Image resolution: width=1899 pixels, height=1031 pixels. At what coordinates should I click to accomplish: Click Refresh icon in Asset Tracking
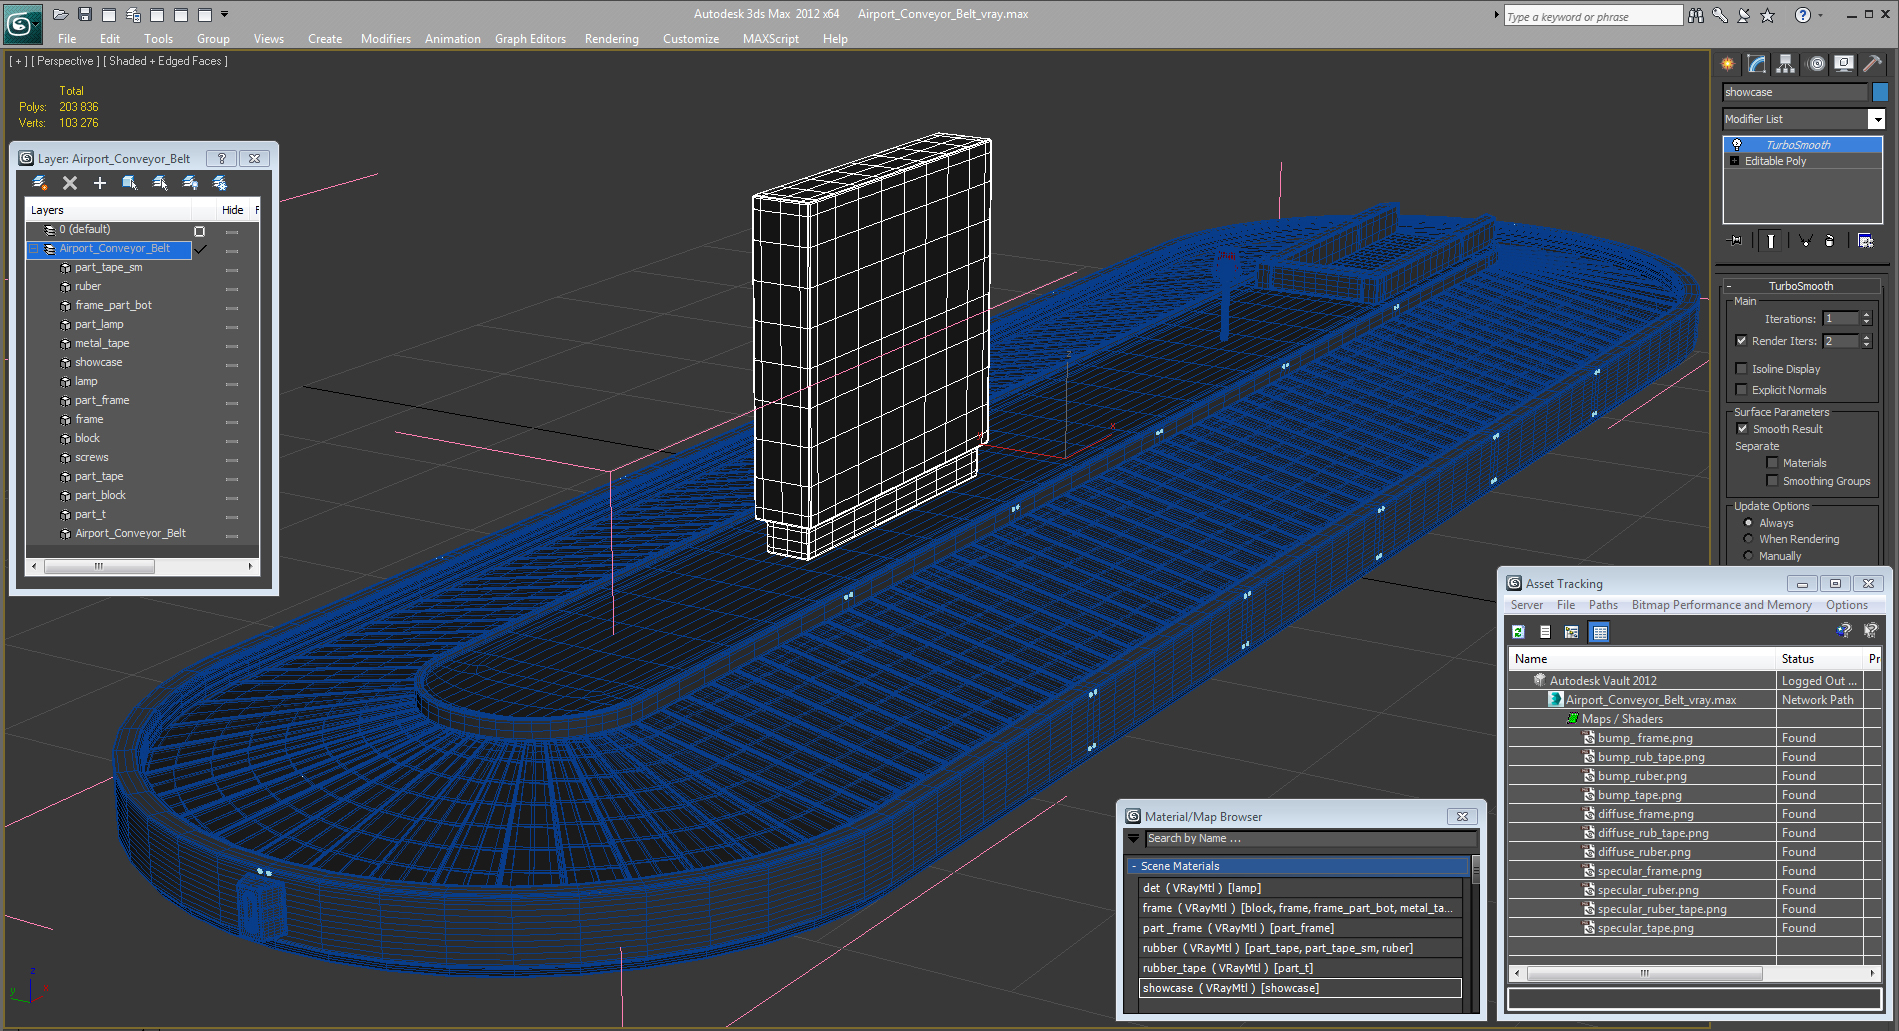1518,632
